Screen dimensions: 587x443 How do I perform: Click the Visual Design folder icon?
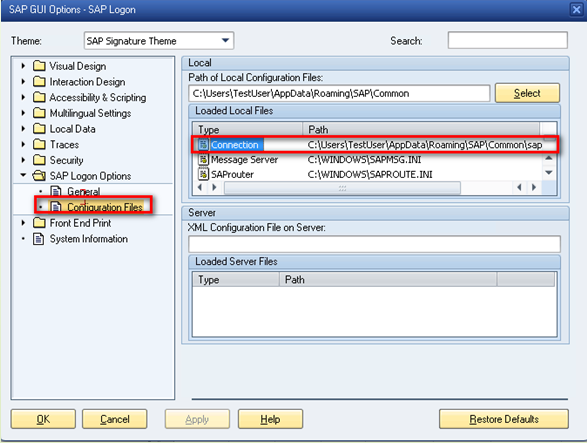pyautogui.click(x=39, y=66)
